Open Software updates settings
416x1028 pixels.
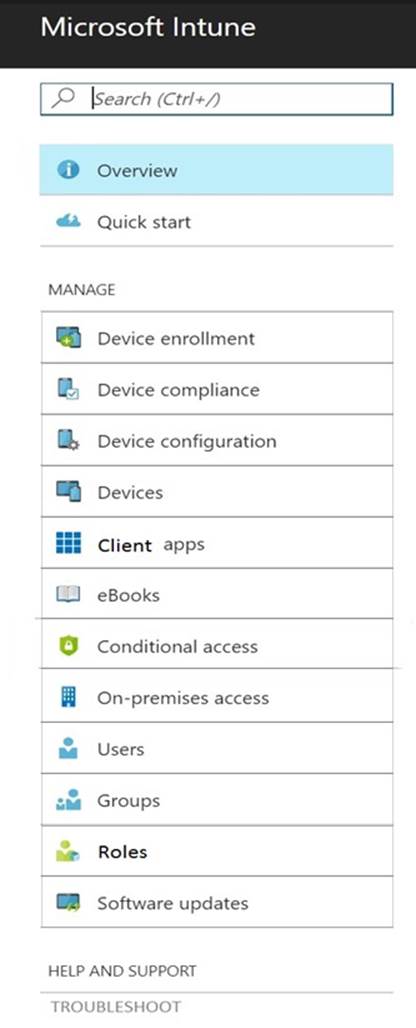(x=217, y=903)
